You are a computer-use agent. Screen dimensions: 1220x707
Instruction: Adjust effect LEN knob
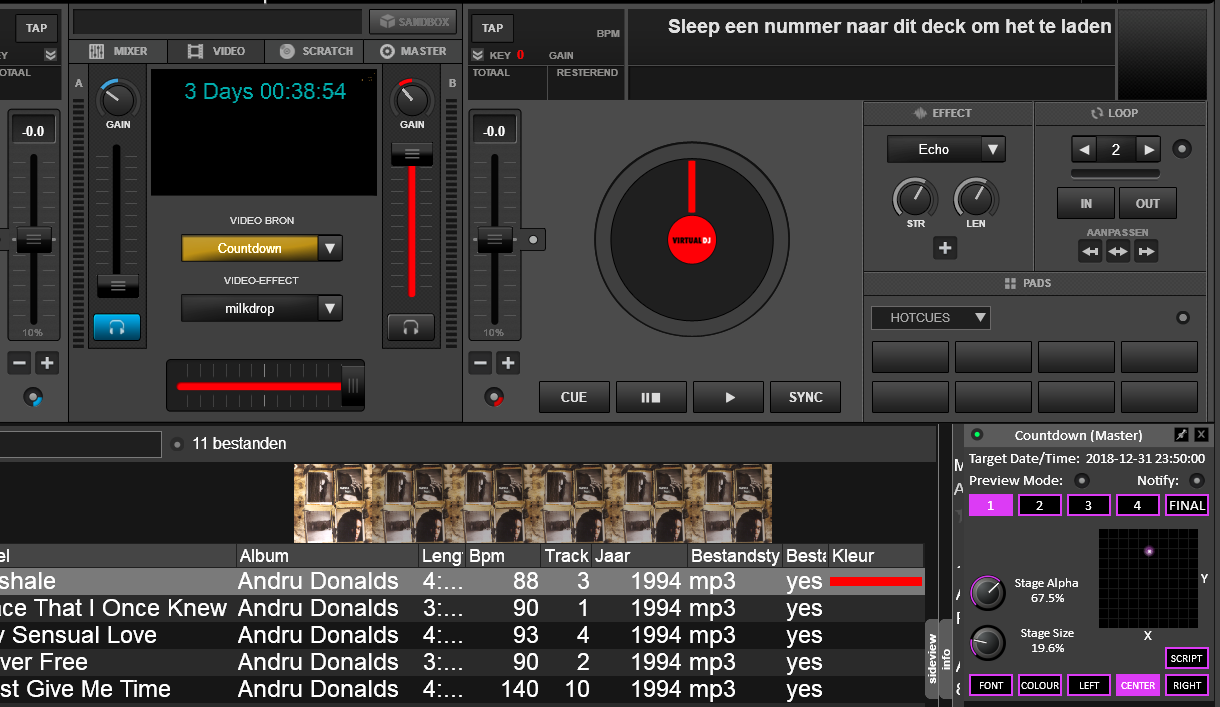[x=976, y=199]
